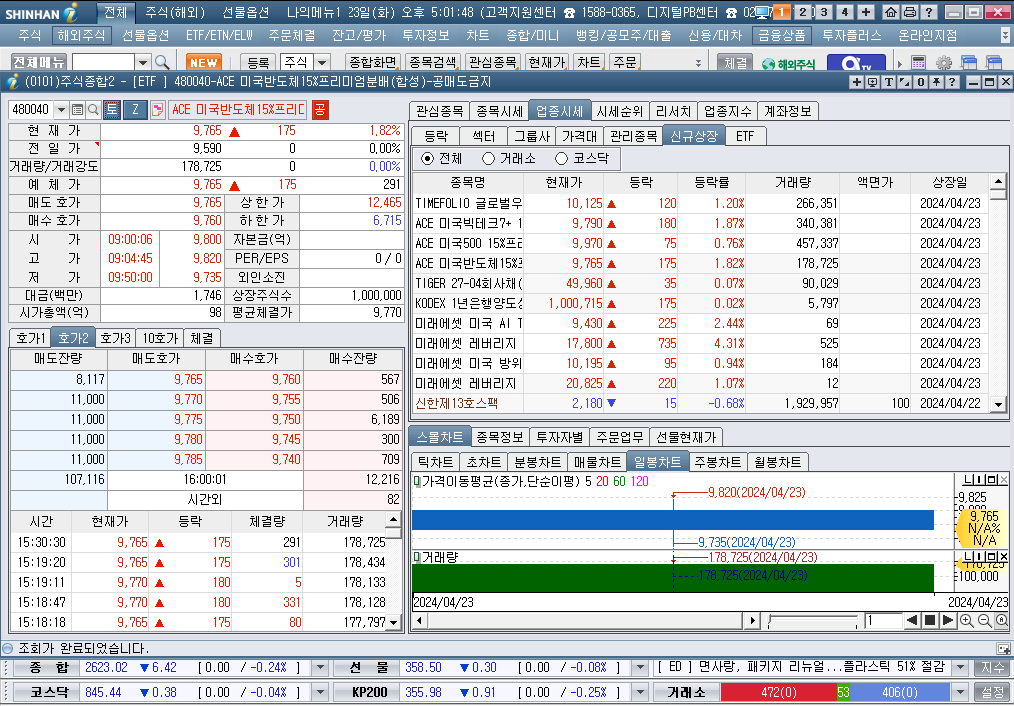Screen dimensions: 1014x706
Task: Open the news headline dropdown in the ticker bar
Action: (x=960, y=668)
